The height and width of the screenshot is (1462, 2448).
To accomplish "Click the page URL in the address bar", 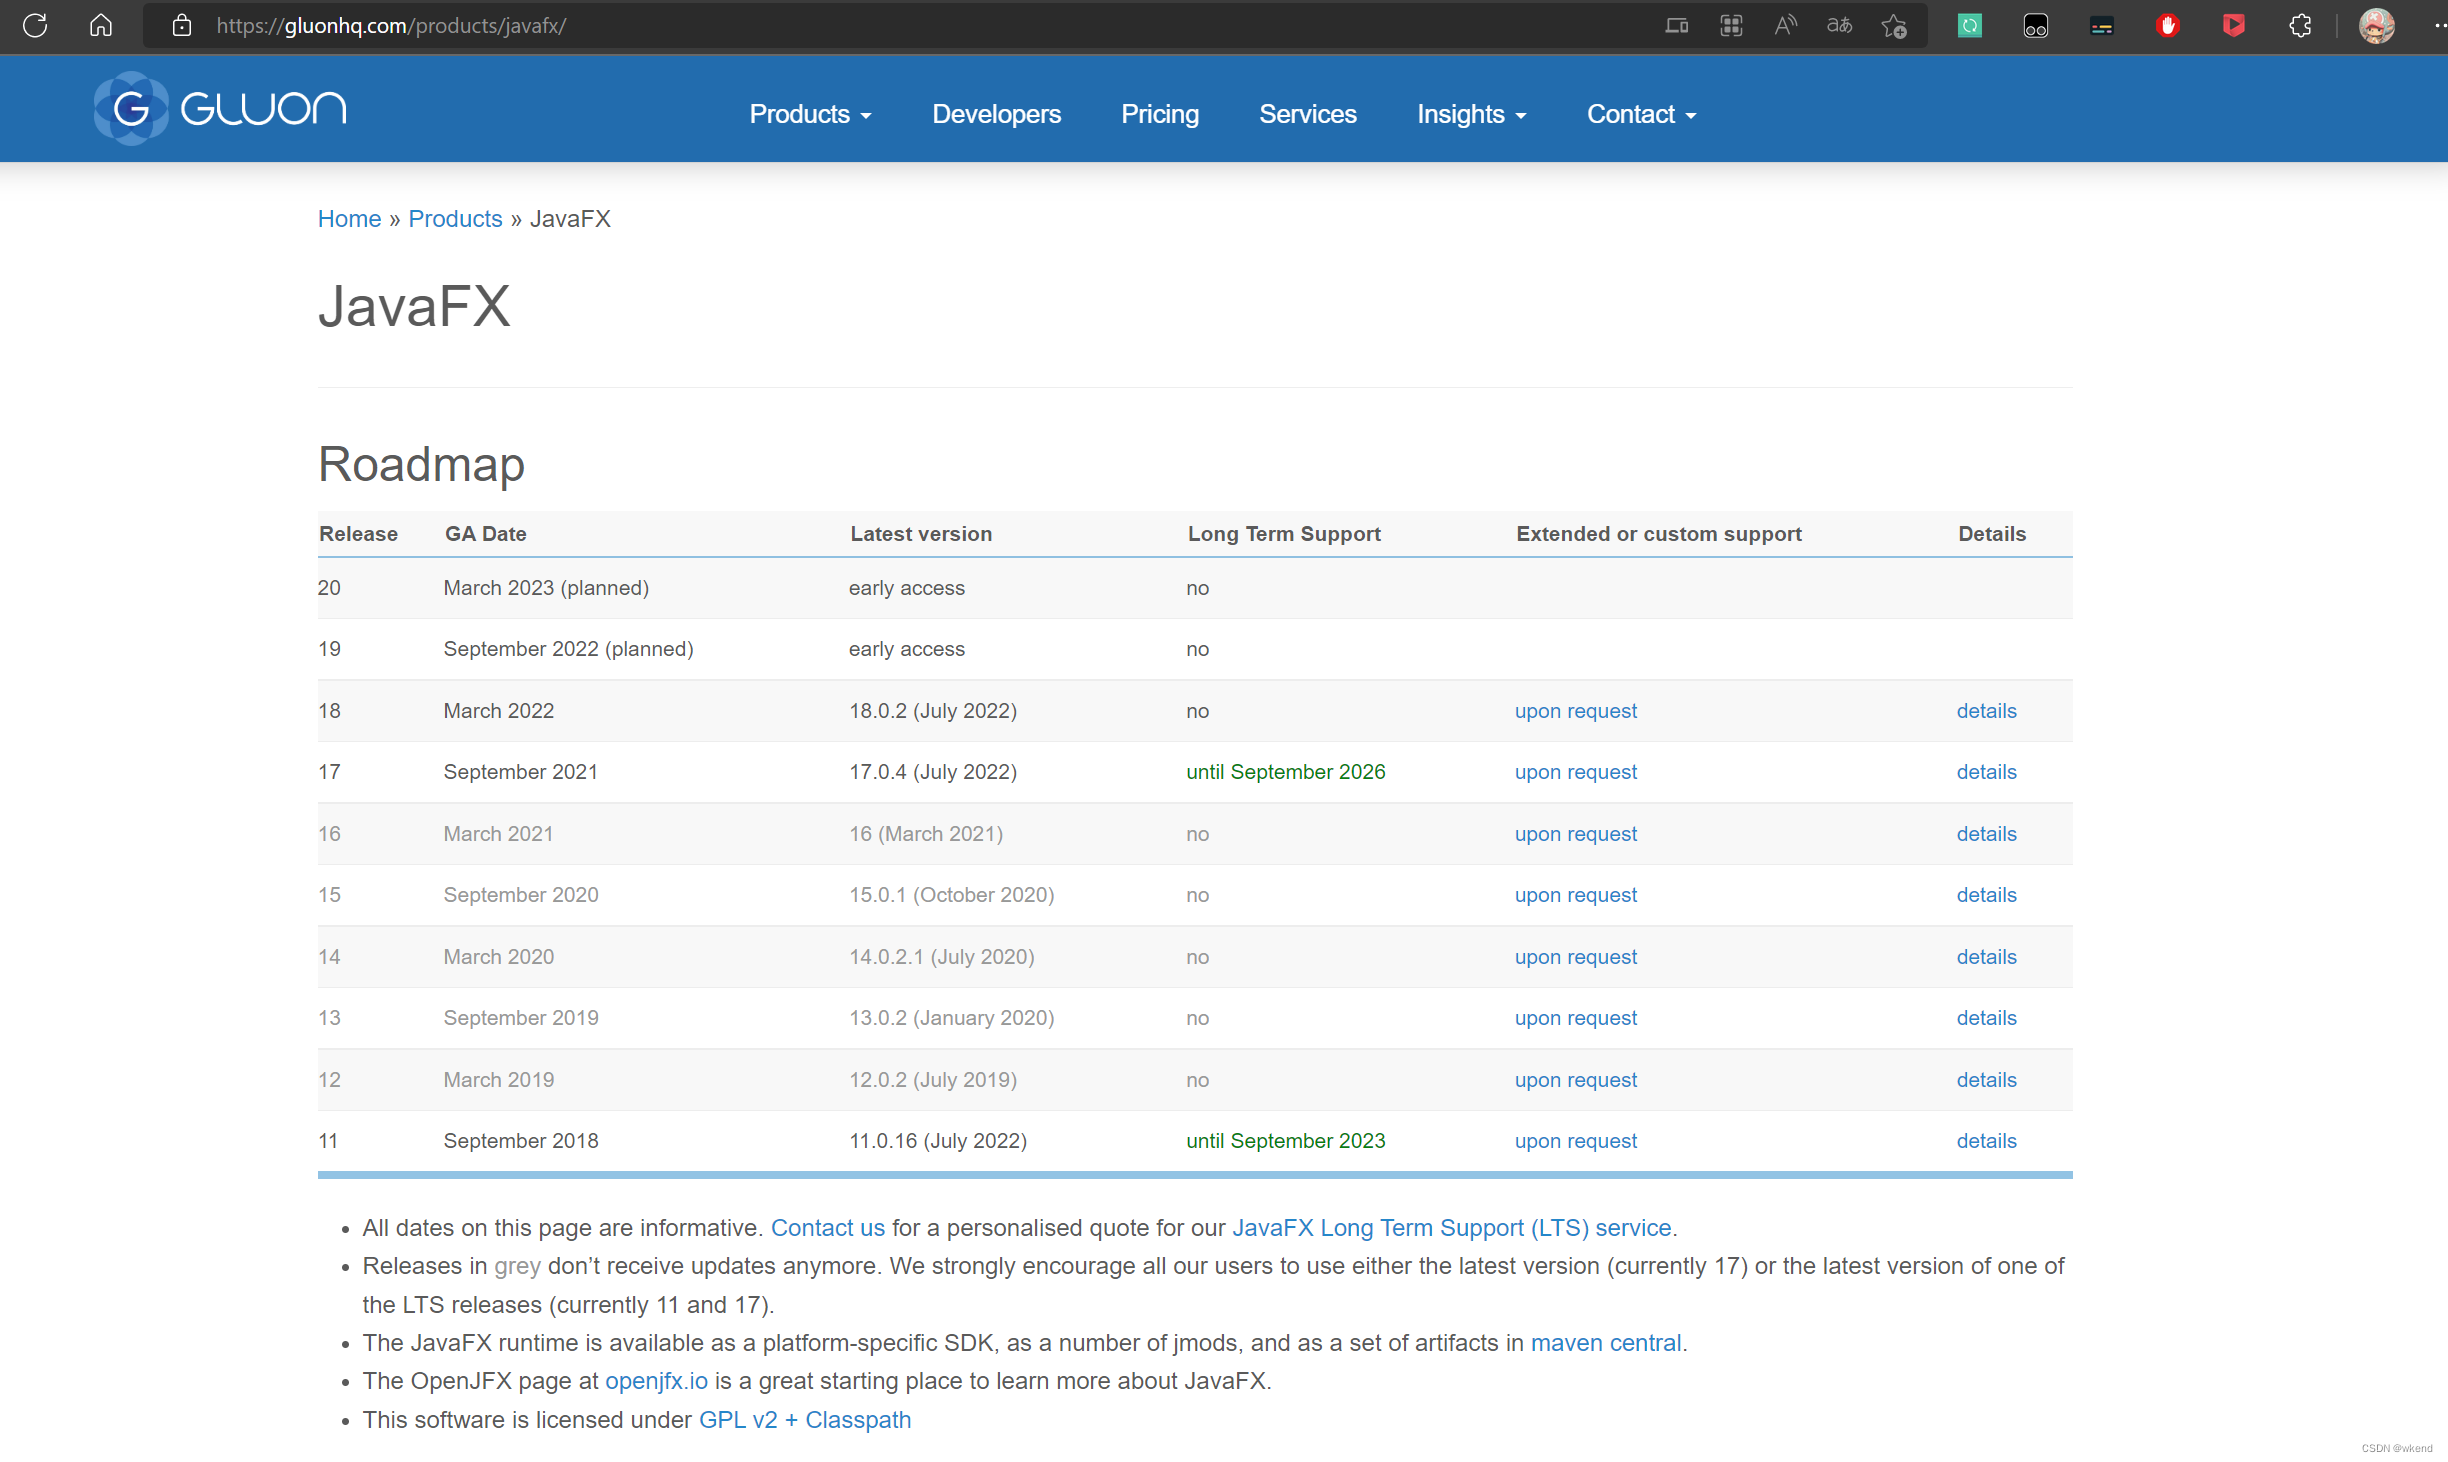I will (x=391, y=26).
